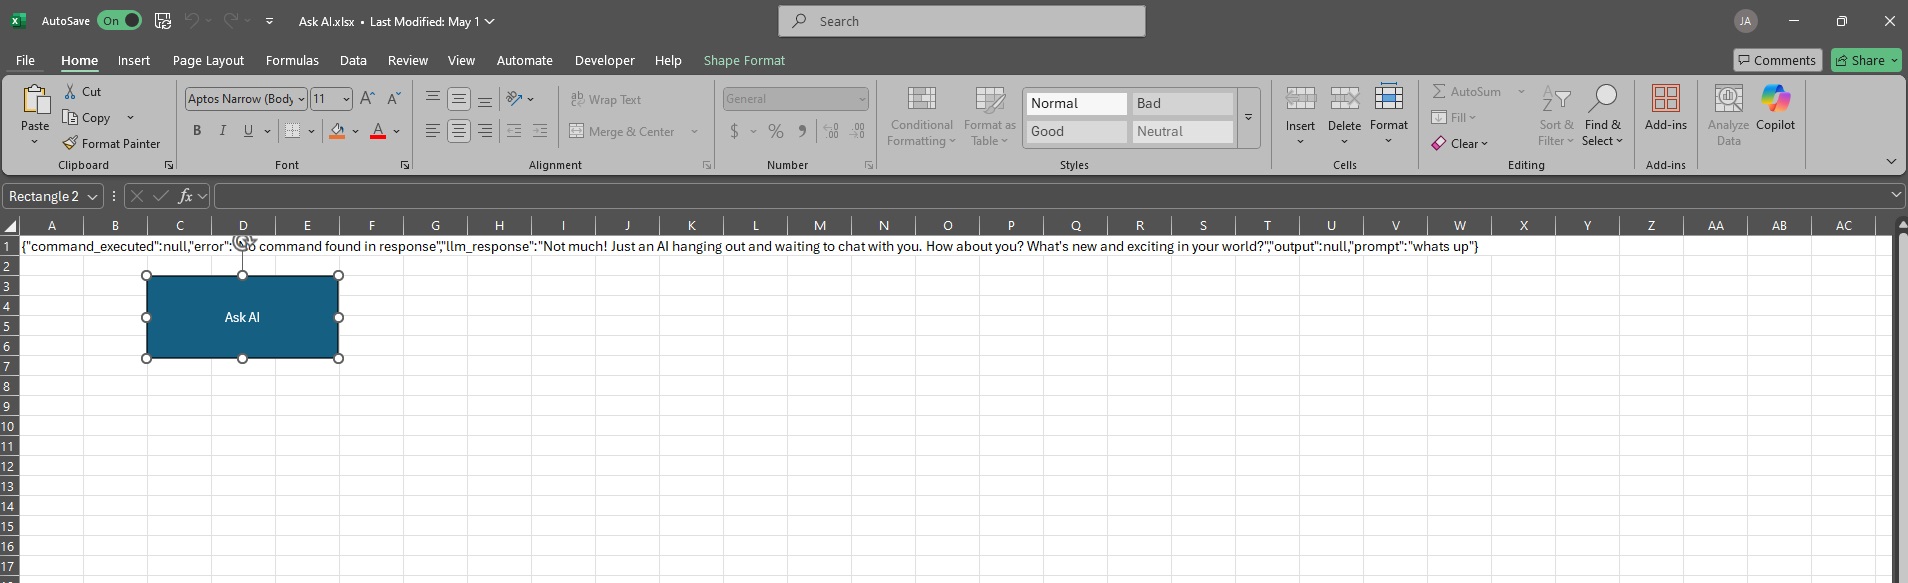Click the Search input box
The width and height of the screenshot is (1908, 583).
(961, 21)
